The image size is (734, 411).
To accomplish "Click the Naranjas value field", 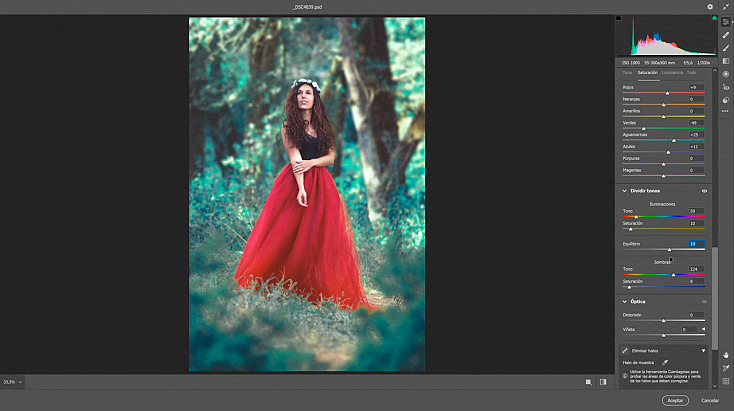I will pos(696,99).
